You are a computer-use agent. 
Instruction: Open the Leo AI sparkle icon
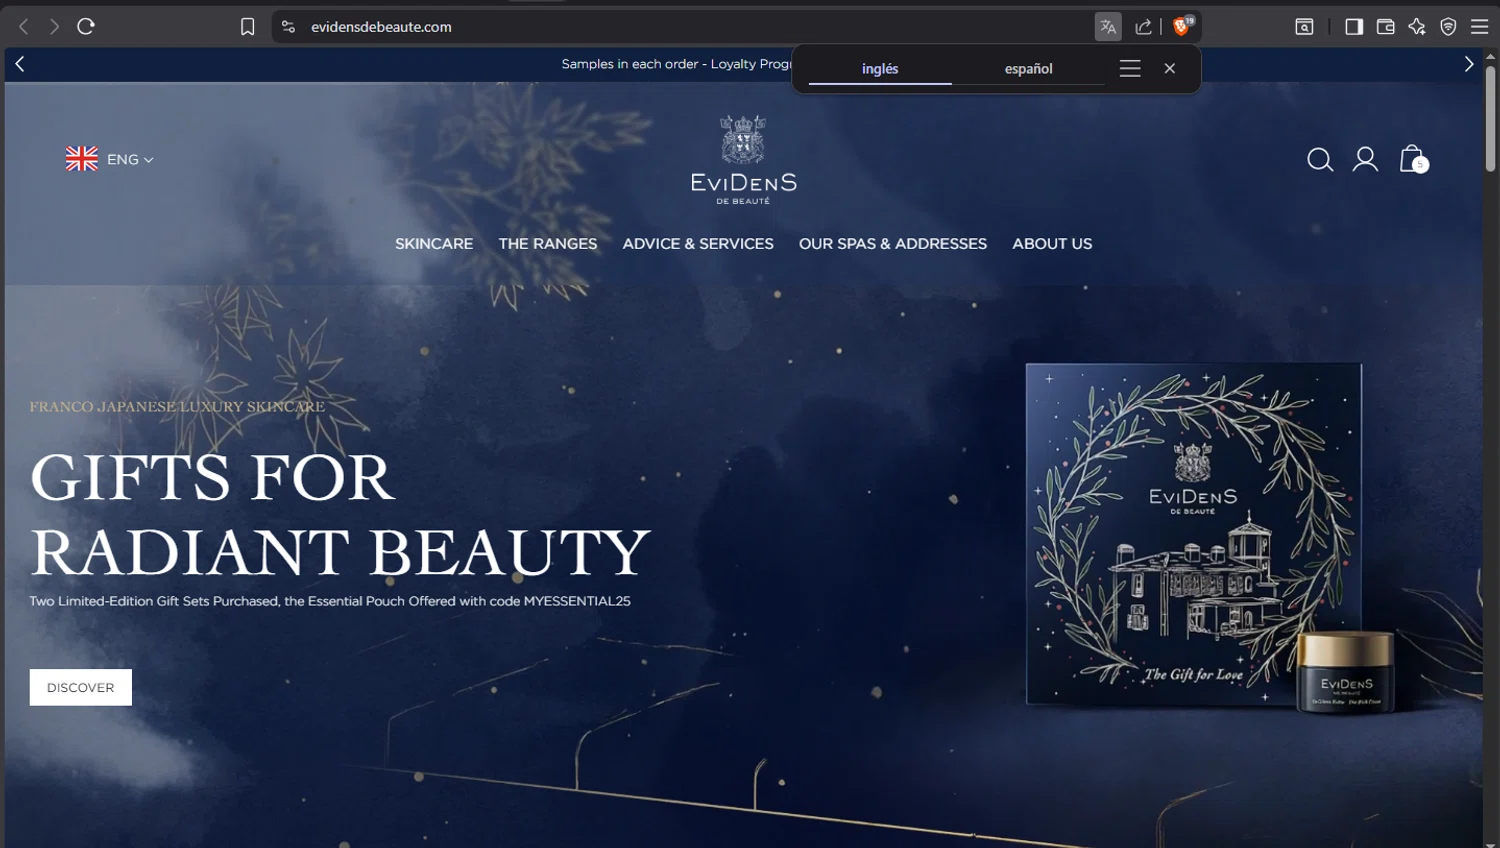pos(1417,27)
